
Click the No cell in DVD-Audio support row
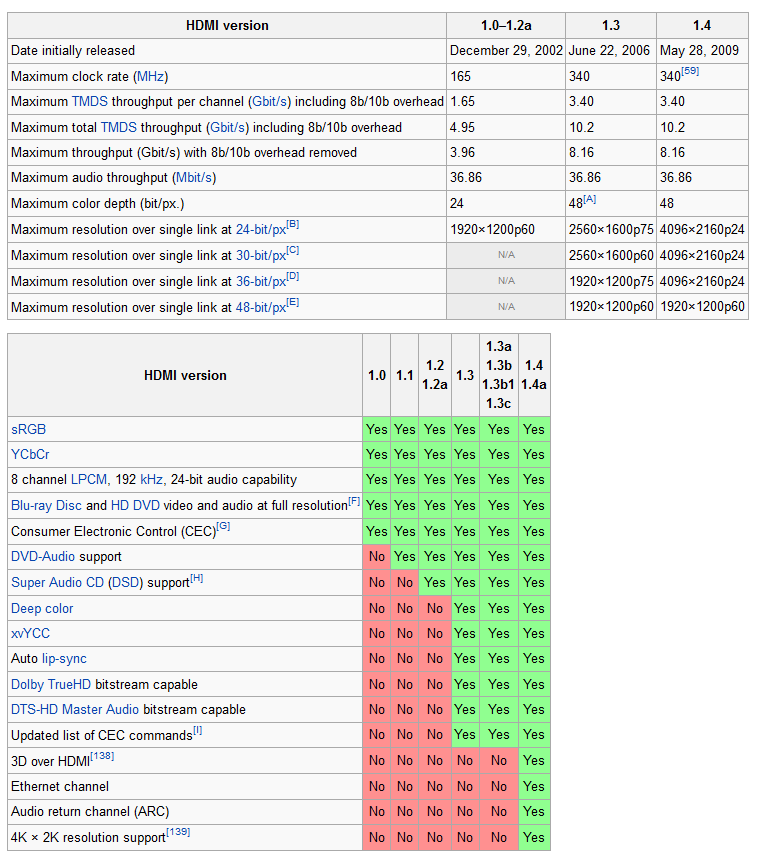click(376, 557)
